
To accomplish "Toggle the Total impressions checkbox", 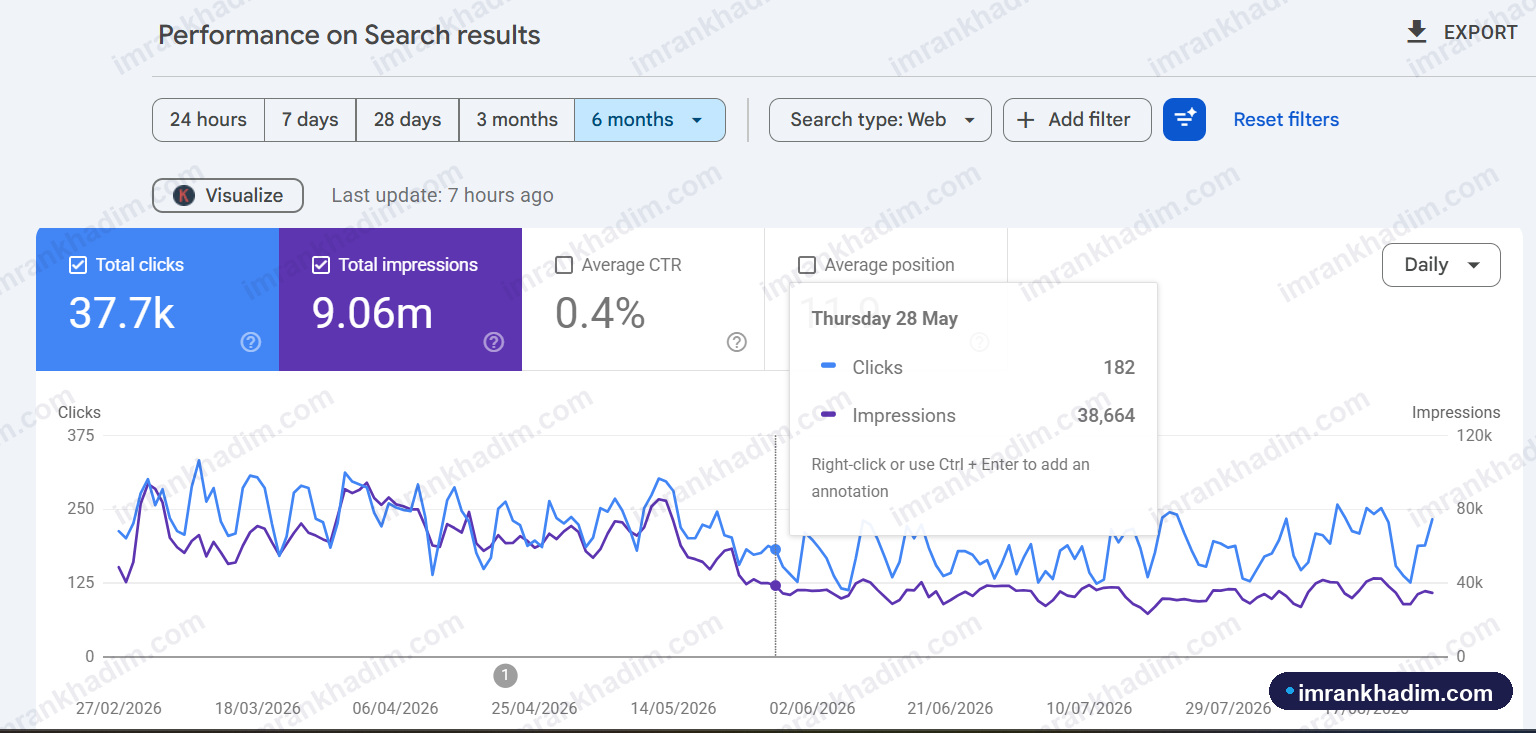I will [x=321, y=265].
